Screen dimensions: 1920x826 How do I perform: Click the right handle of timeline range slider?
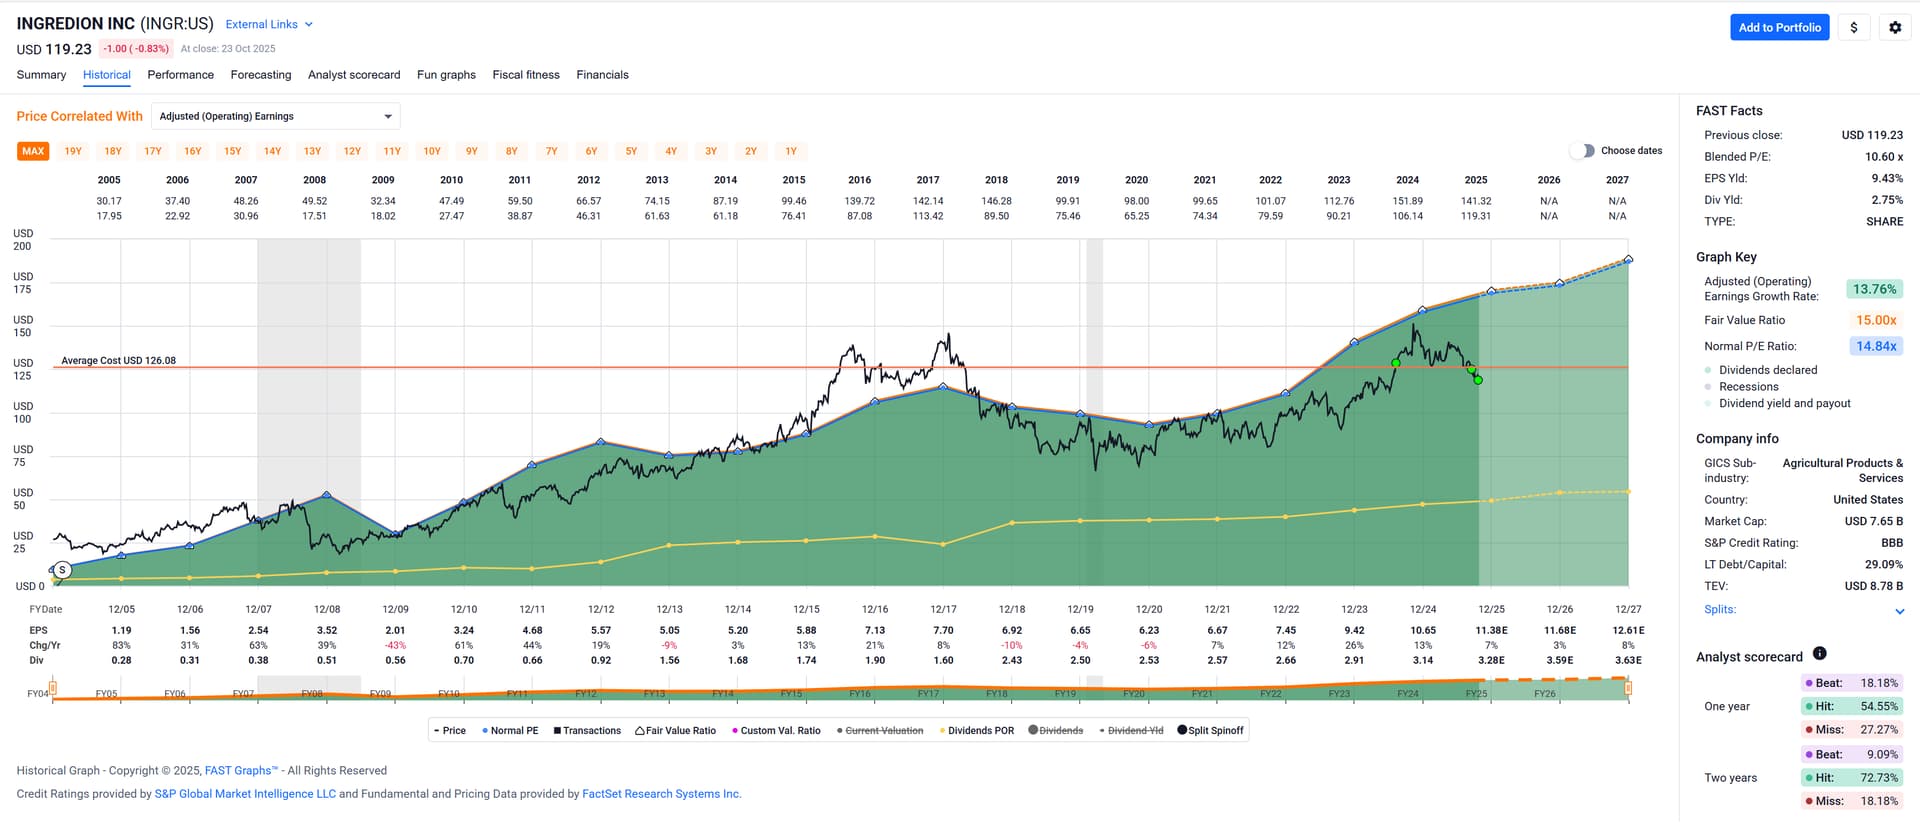pyautogui.click(x=1628, y=688)
